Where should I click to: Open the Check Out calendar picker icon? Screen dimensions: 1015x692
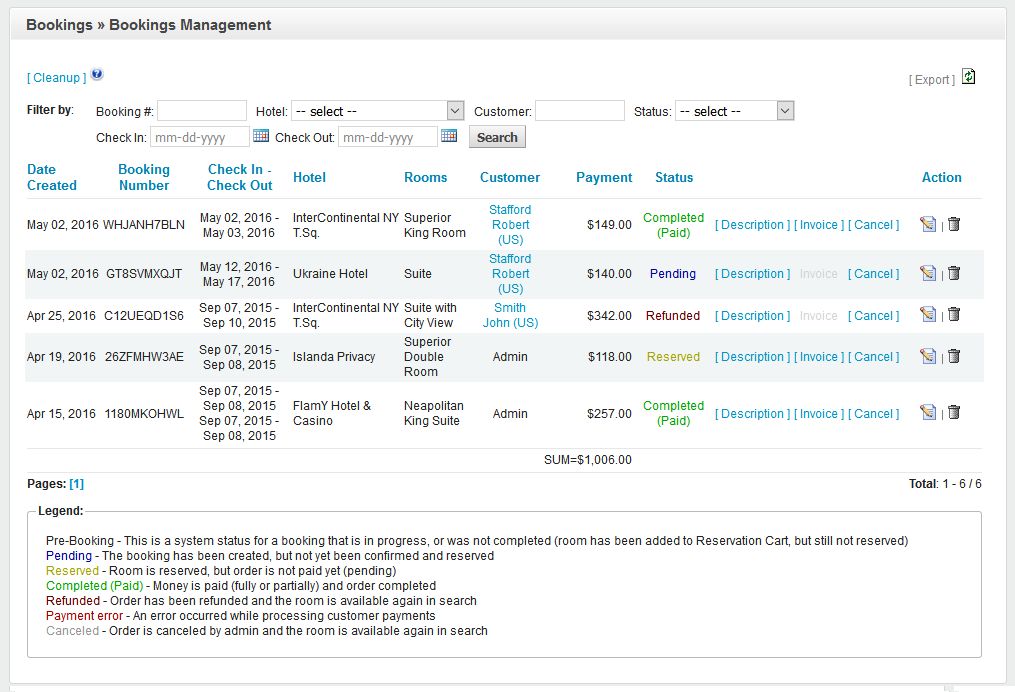pyautogui.click(x=449, y=136)
